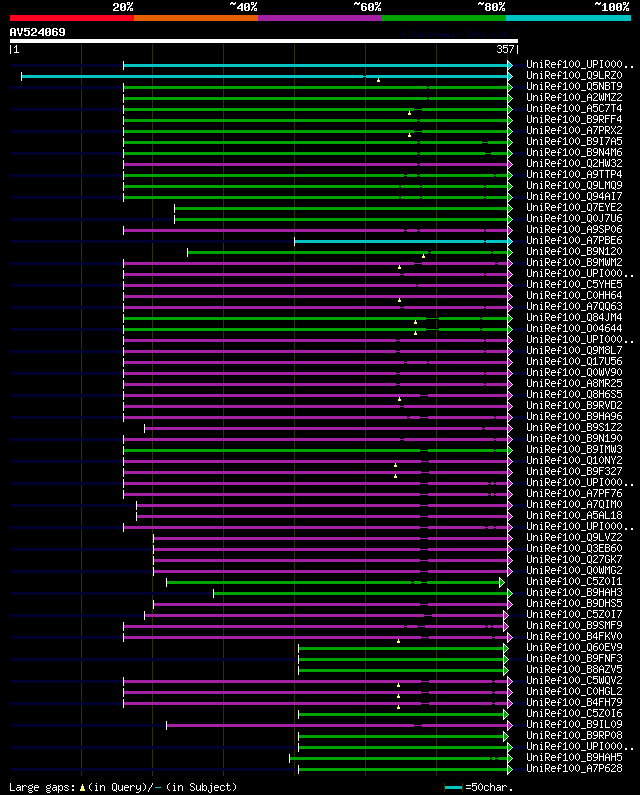Click the query name AV524069
Screen dimensions: 640x795
click(x=38, y=32)
